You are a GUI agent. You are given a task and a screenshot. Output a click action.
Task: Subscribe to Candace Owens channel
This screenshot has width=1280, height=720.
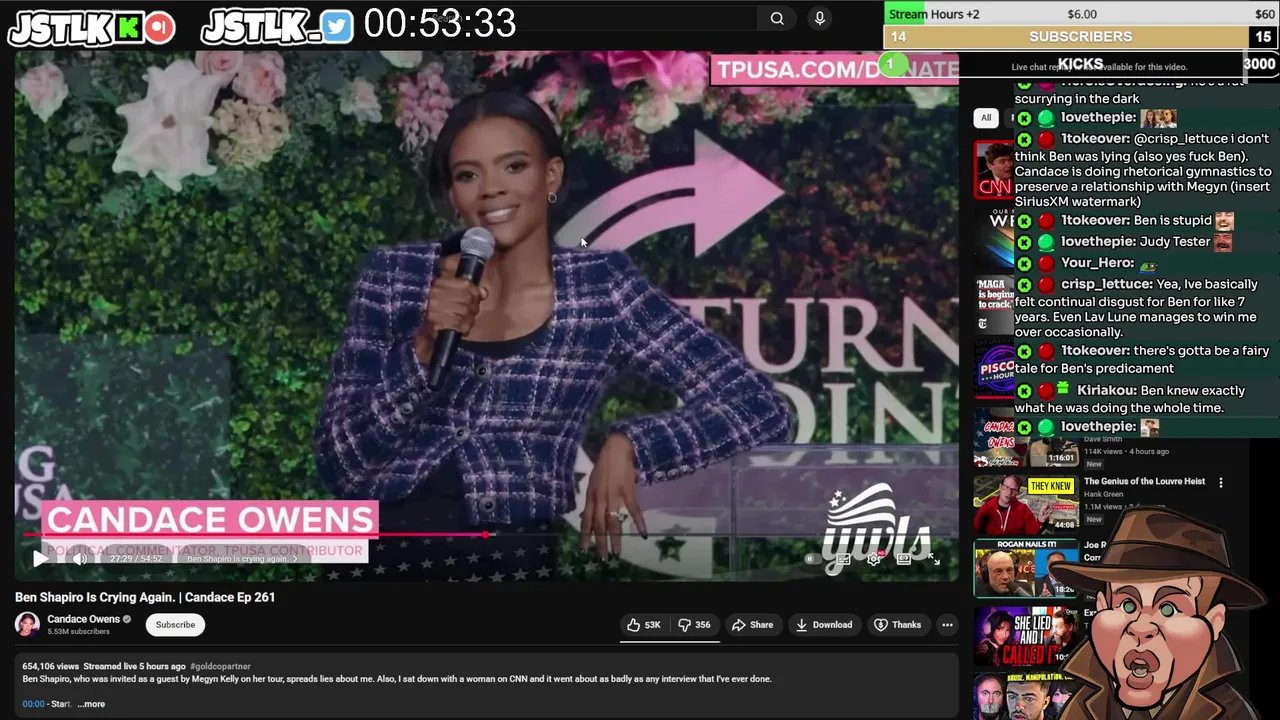point(175,625)
